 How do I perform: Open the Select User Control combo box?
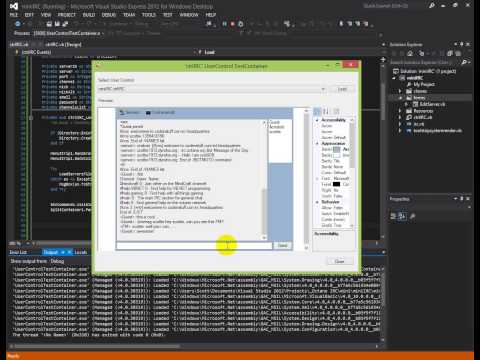(212, 89)
